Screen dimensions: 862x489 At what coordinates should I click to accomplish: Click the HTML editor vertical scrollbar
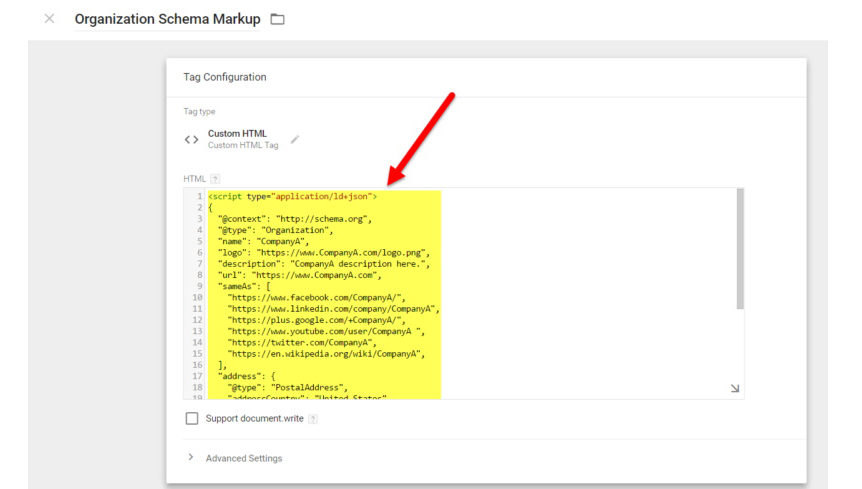click(x=740, y=249)
